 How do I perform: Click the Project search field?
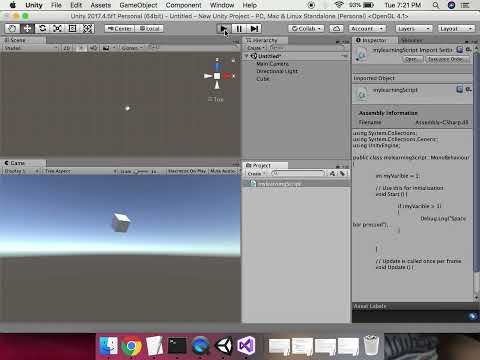297,173
